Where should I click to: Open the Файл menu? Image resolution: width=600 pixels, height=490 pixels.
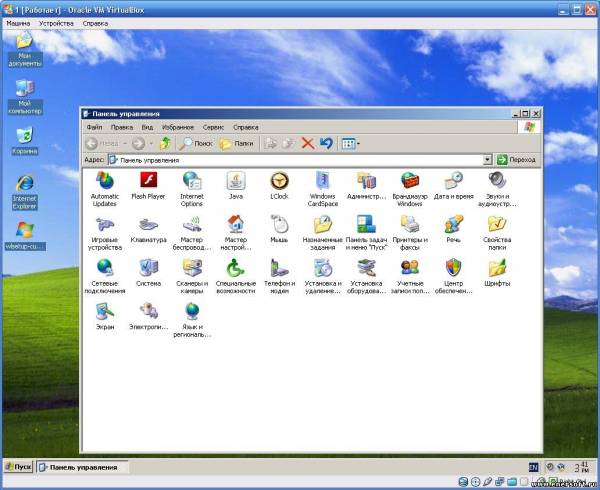pos(94,127)
